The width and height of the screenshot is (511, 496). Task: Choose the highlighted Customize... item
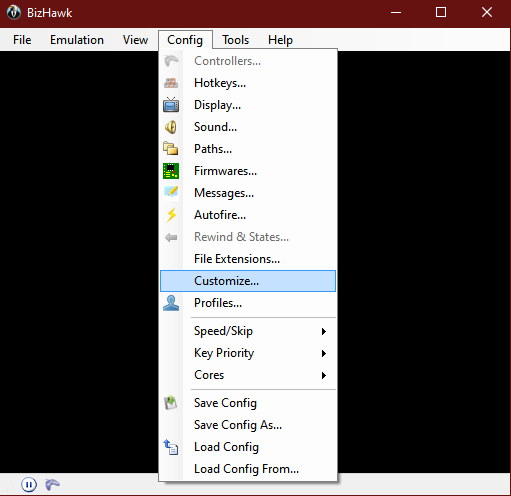(x=248, y=281)
